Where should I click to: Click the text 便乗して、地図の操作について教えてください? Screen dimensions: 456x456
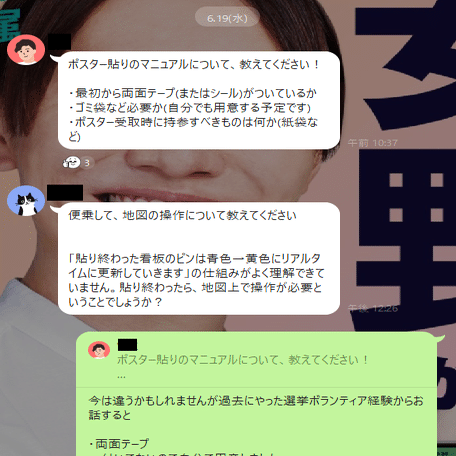pyautogui.click(x=182, y=215)
